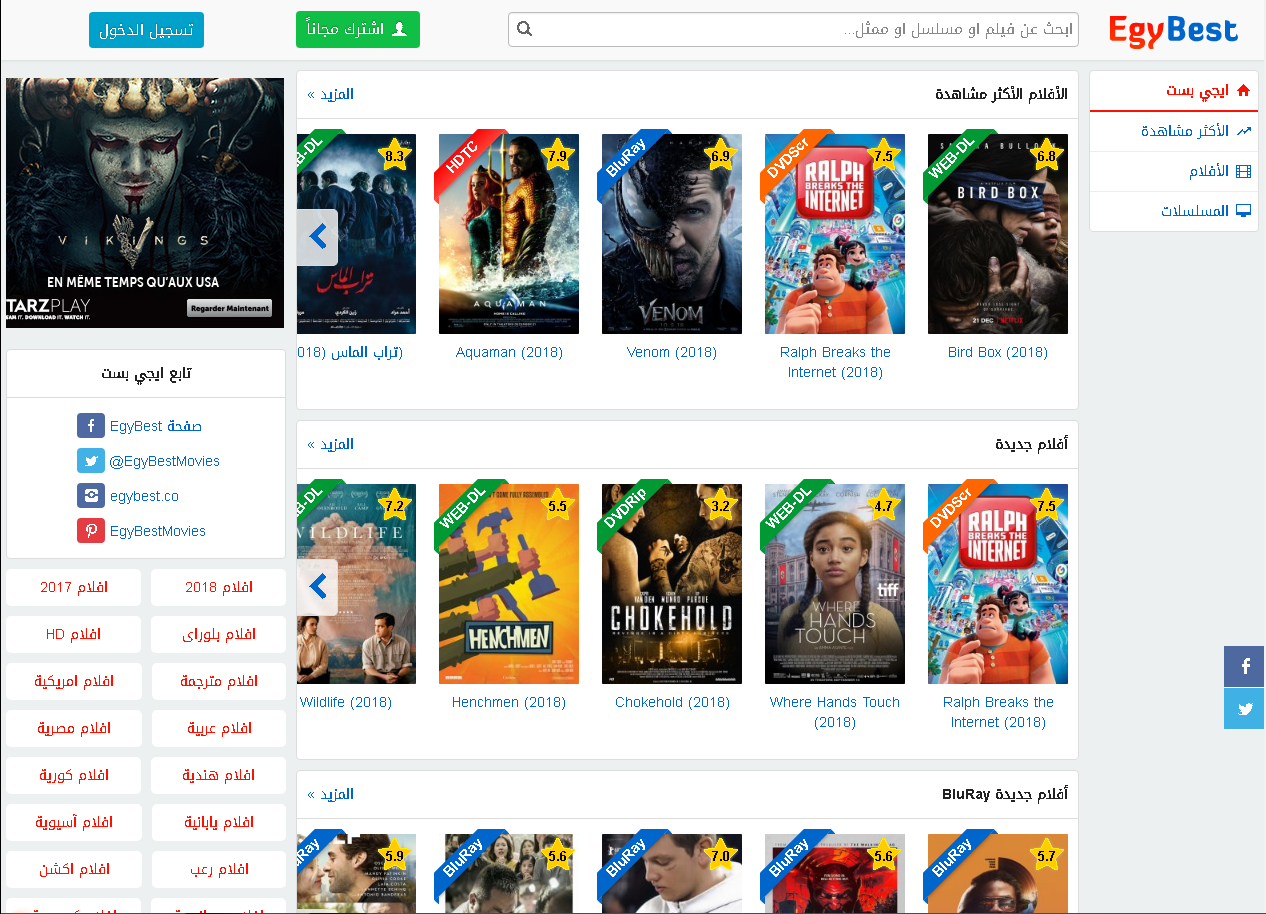Viewport: 1266px width, 914px height.
Task: Click the film strip icon in sidebar
Action: 1244,171
